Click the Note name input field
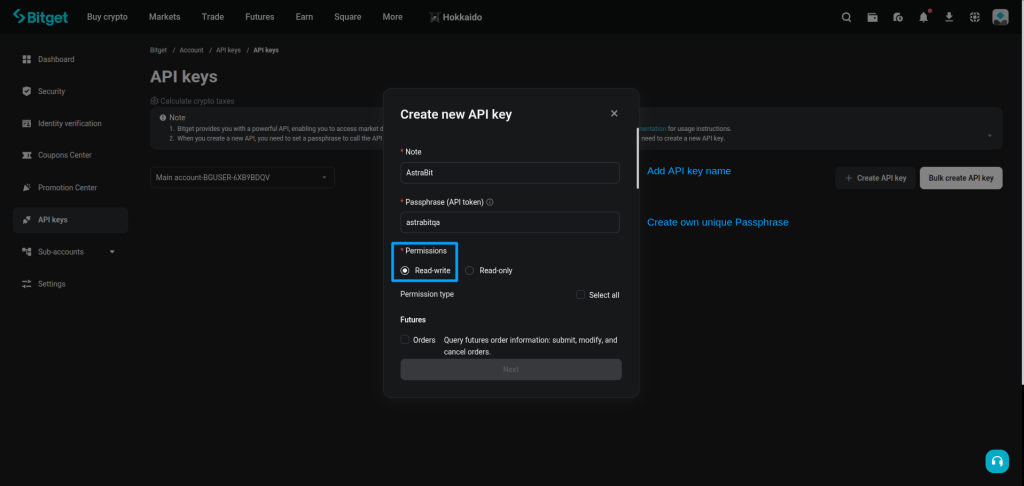The height and width of the screenshot is (486, 1024). 509,173
